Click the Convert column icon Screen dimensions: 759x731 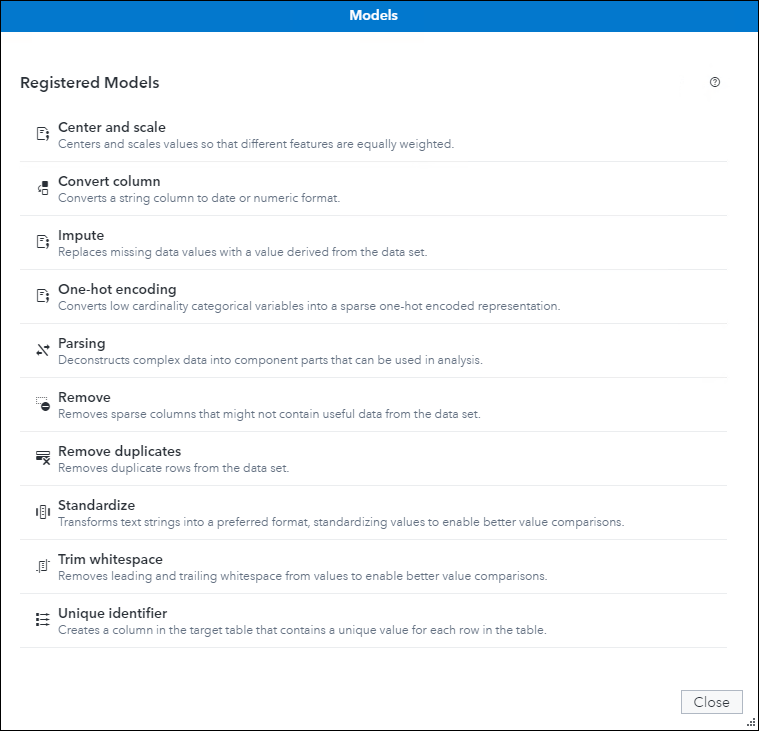click(43, 188)
